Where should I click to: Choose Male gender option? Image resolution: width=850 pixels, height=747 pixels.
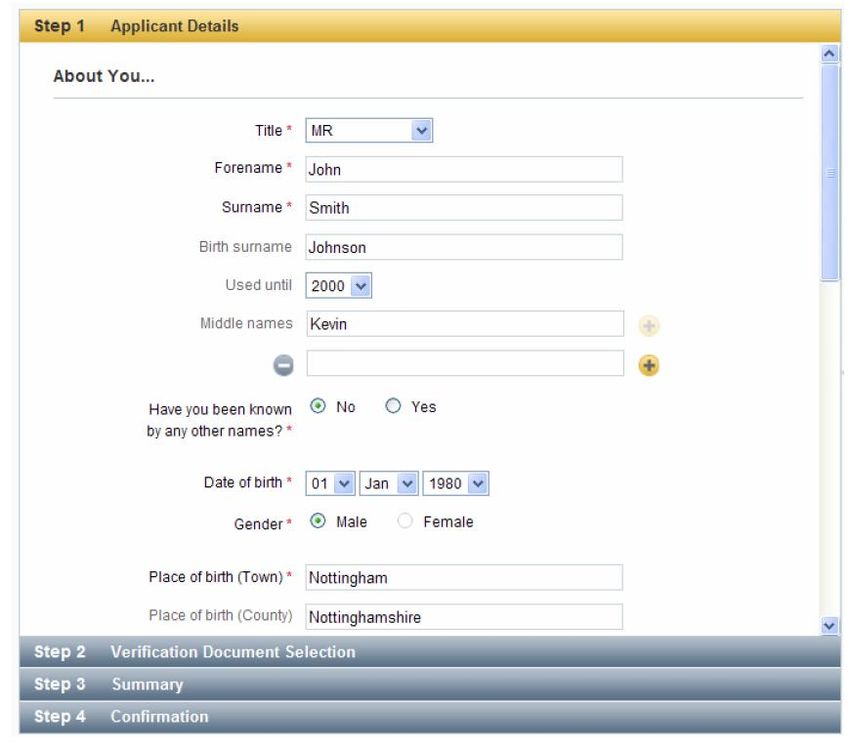click(x=318, y=521)
